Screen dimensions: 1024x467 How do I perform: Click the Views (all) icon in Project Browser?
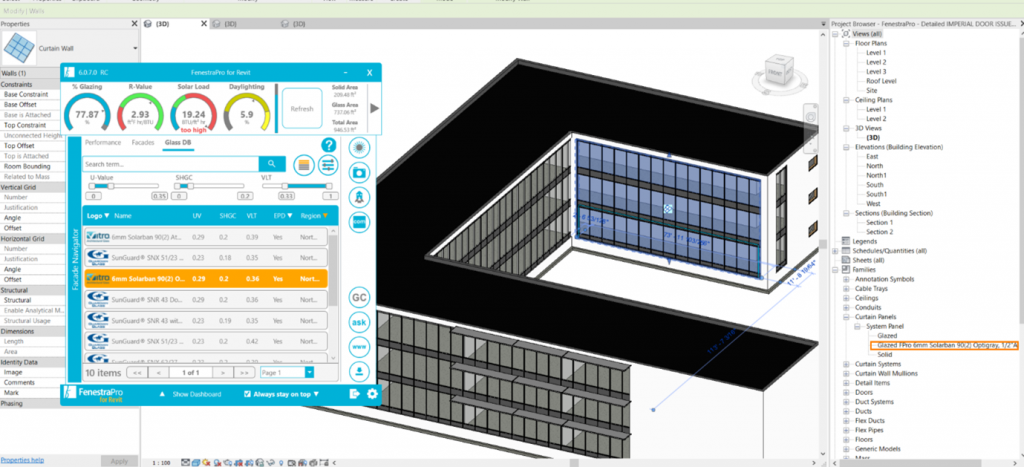846,33
